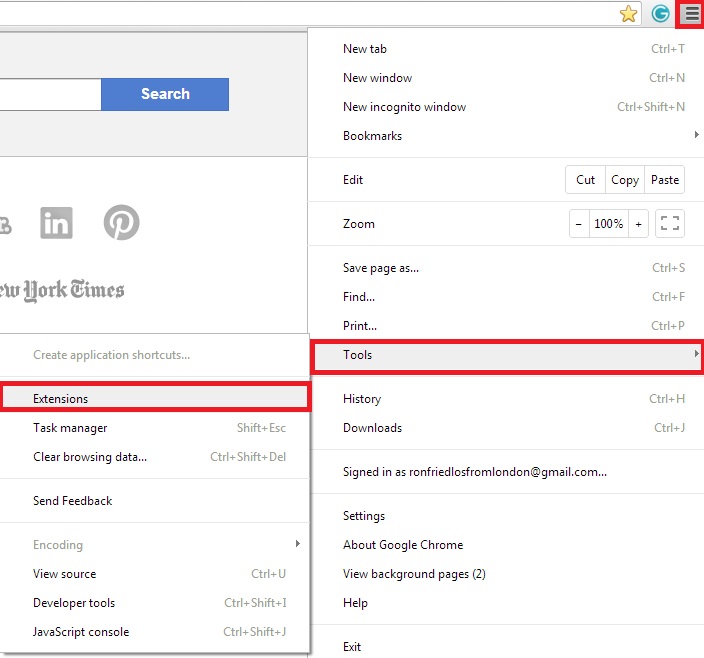This screenshot has height=658, width=704.
Task: Click the New York Times logo
Action: point(60,291)
